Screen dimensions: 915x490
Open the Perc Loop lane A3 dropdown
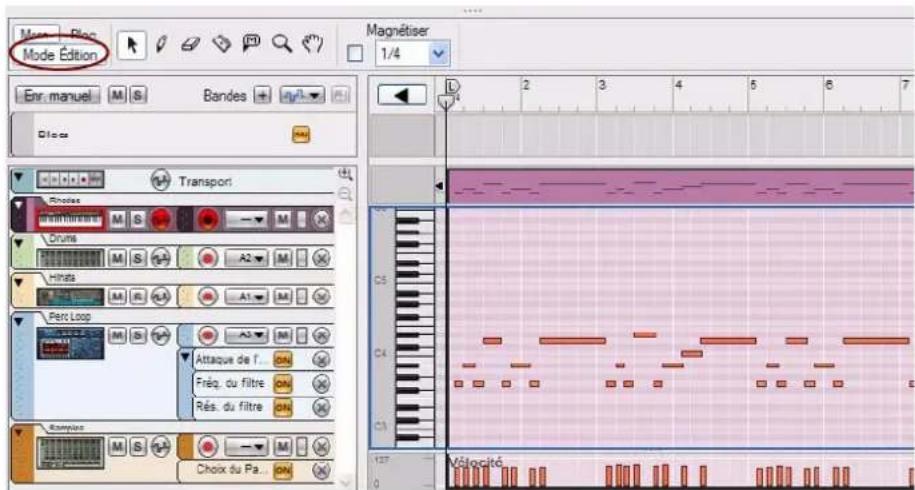[x=247, y=335]
